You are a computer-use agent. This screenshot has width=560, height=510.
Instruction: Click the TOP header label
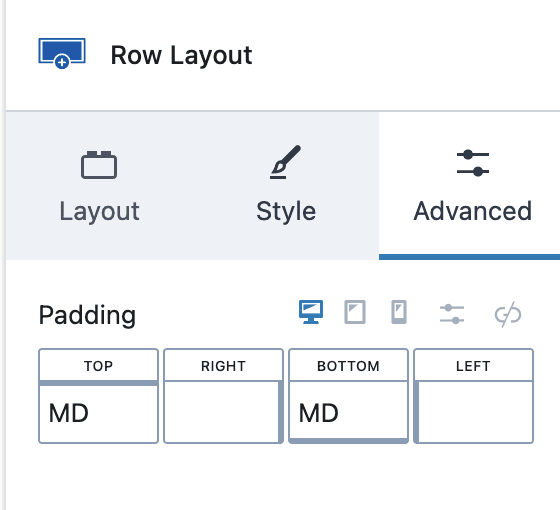[x=98, y=366]
